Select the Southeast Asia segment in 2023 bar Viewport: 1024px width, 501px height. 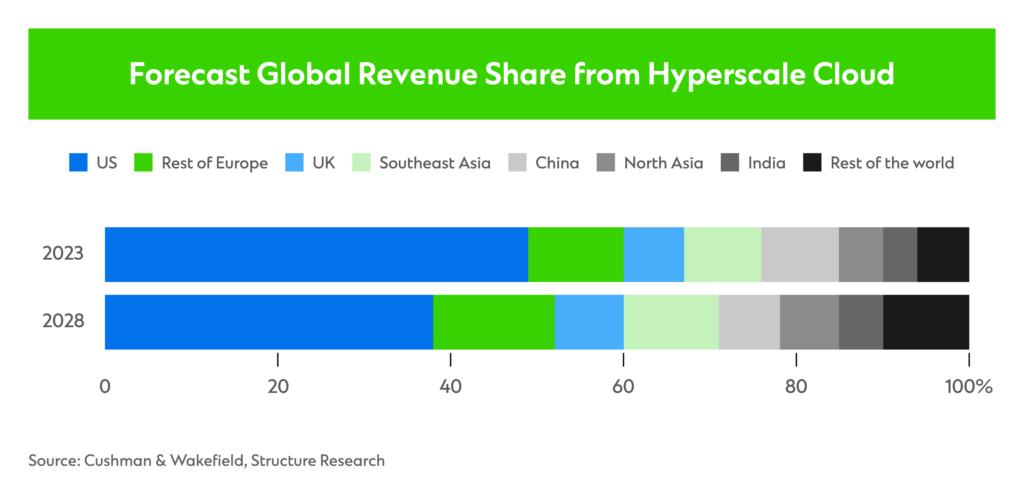point(722,254)
